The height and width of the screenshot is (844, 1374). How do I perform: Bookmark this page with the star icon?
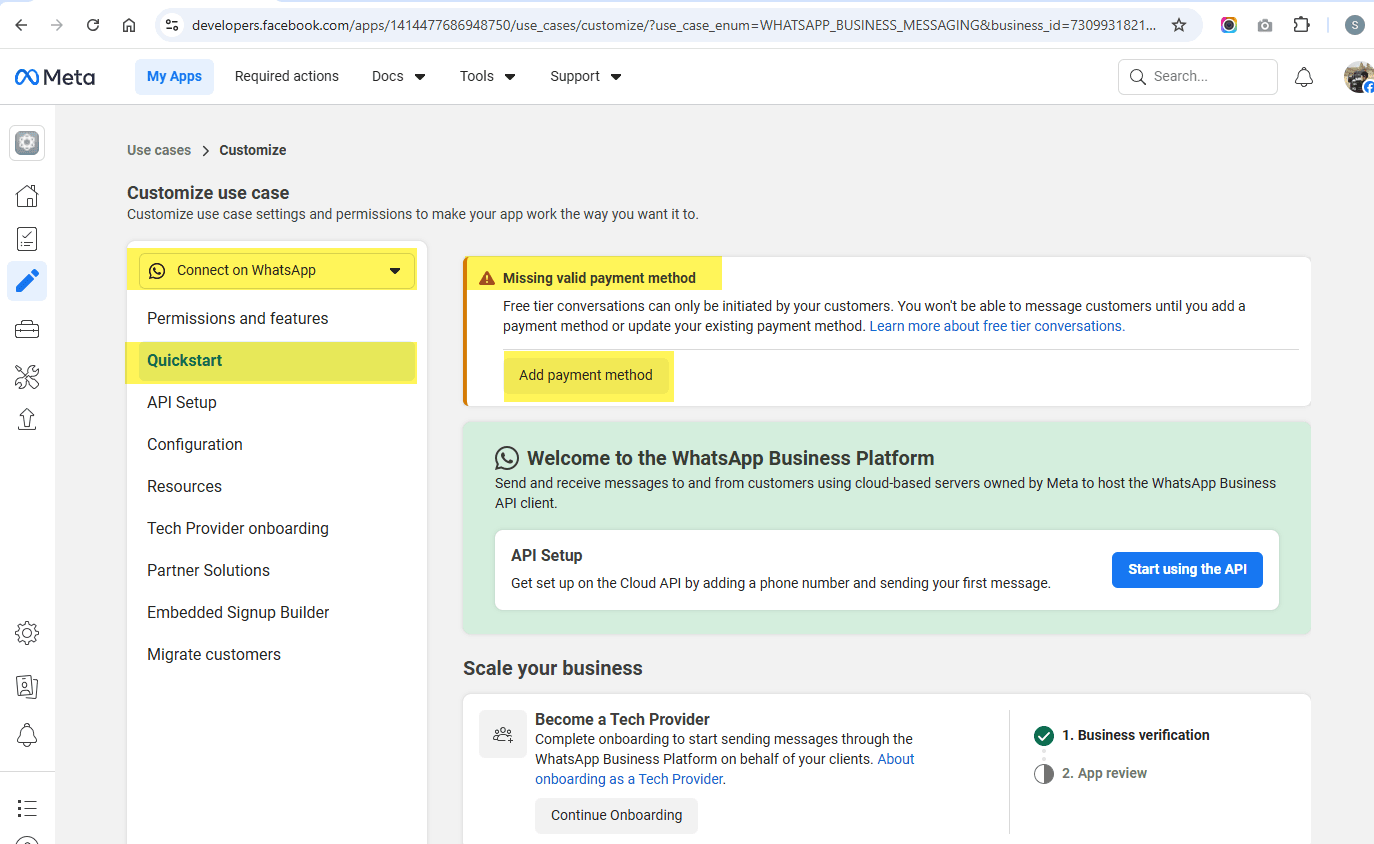1179,25
